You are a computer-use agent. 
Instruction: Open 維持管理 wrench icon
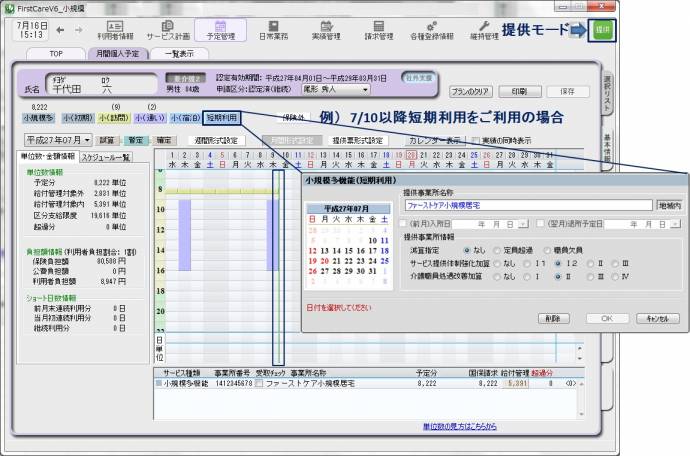click(x=484, y=31)
